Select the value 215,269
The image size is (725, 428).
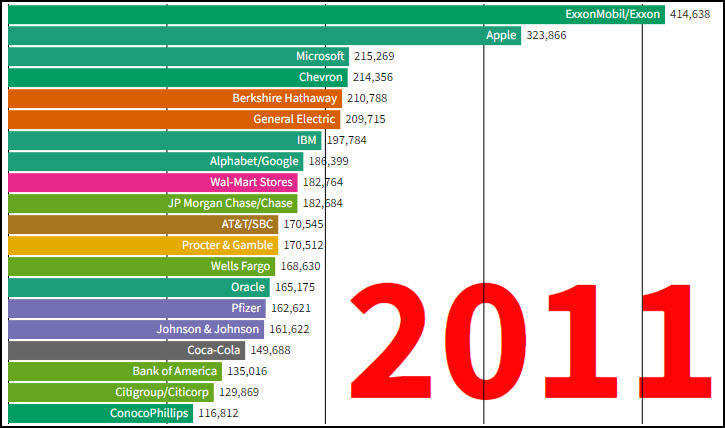374,56
